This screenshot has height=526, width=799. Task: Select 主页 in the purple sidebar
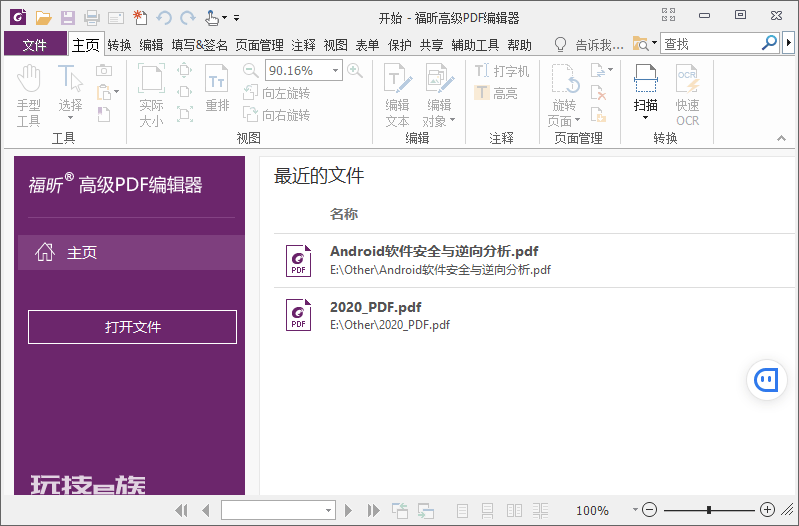131,252
